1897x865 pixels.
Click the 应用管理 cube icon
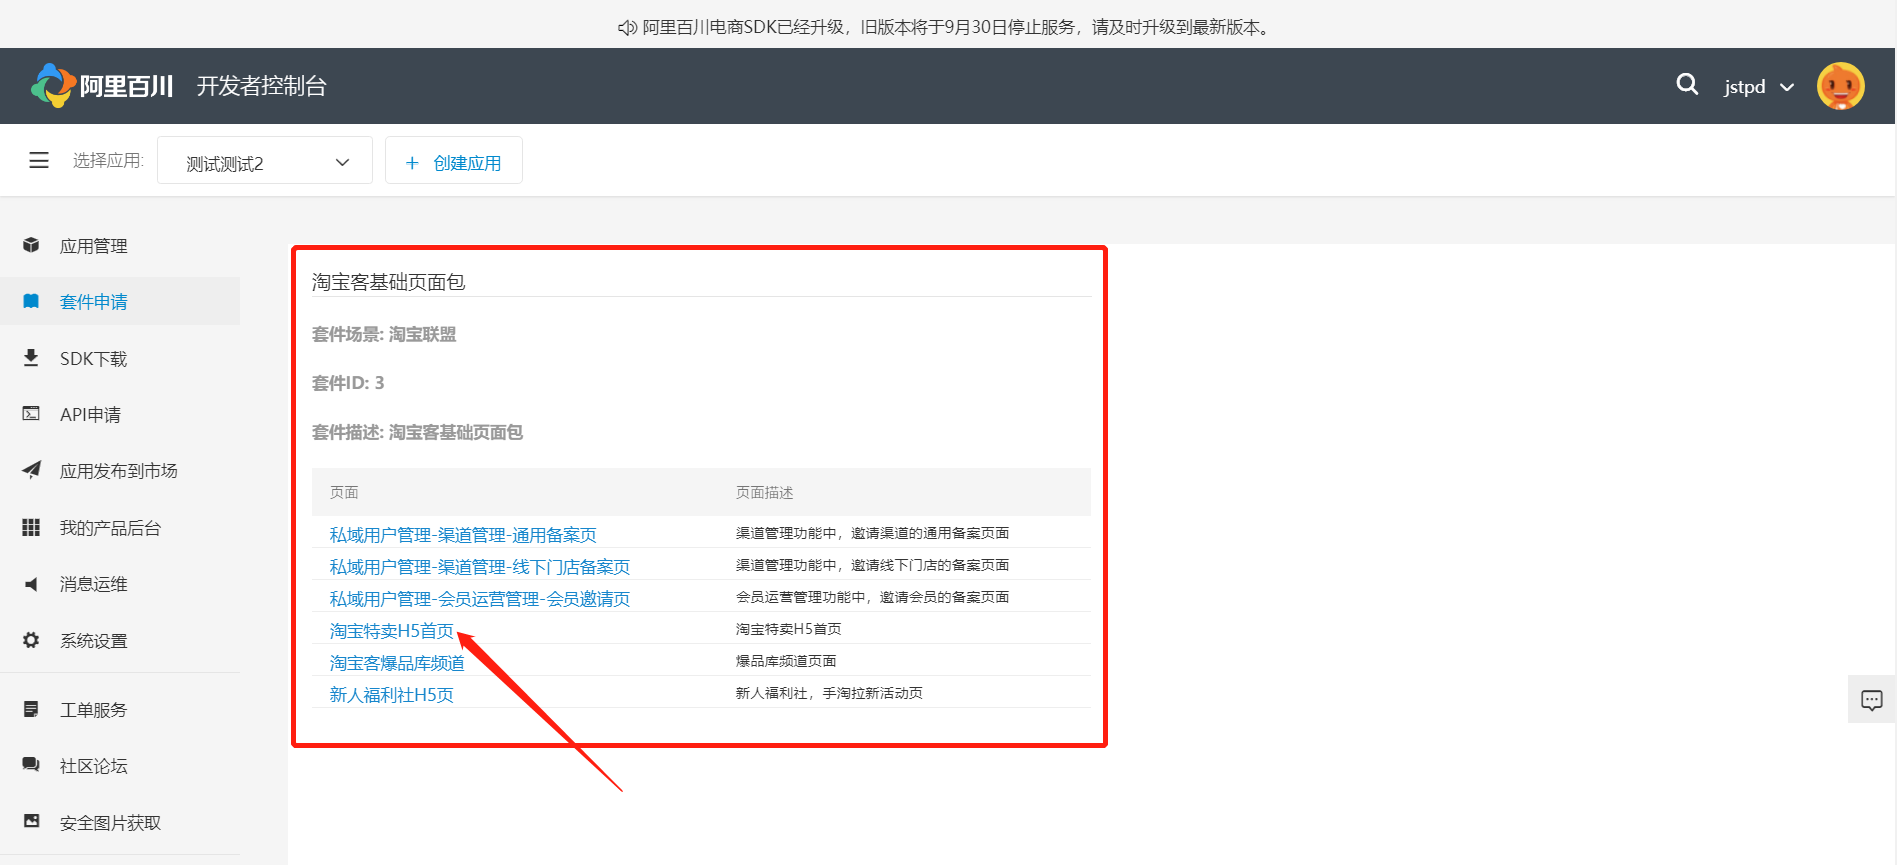31,245
